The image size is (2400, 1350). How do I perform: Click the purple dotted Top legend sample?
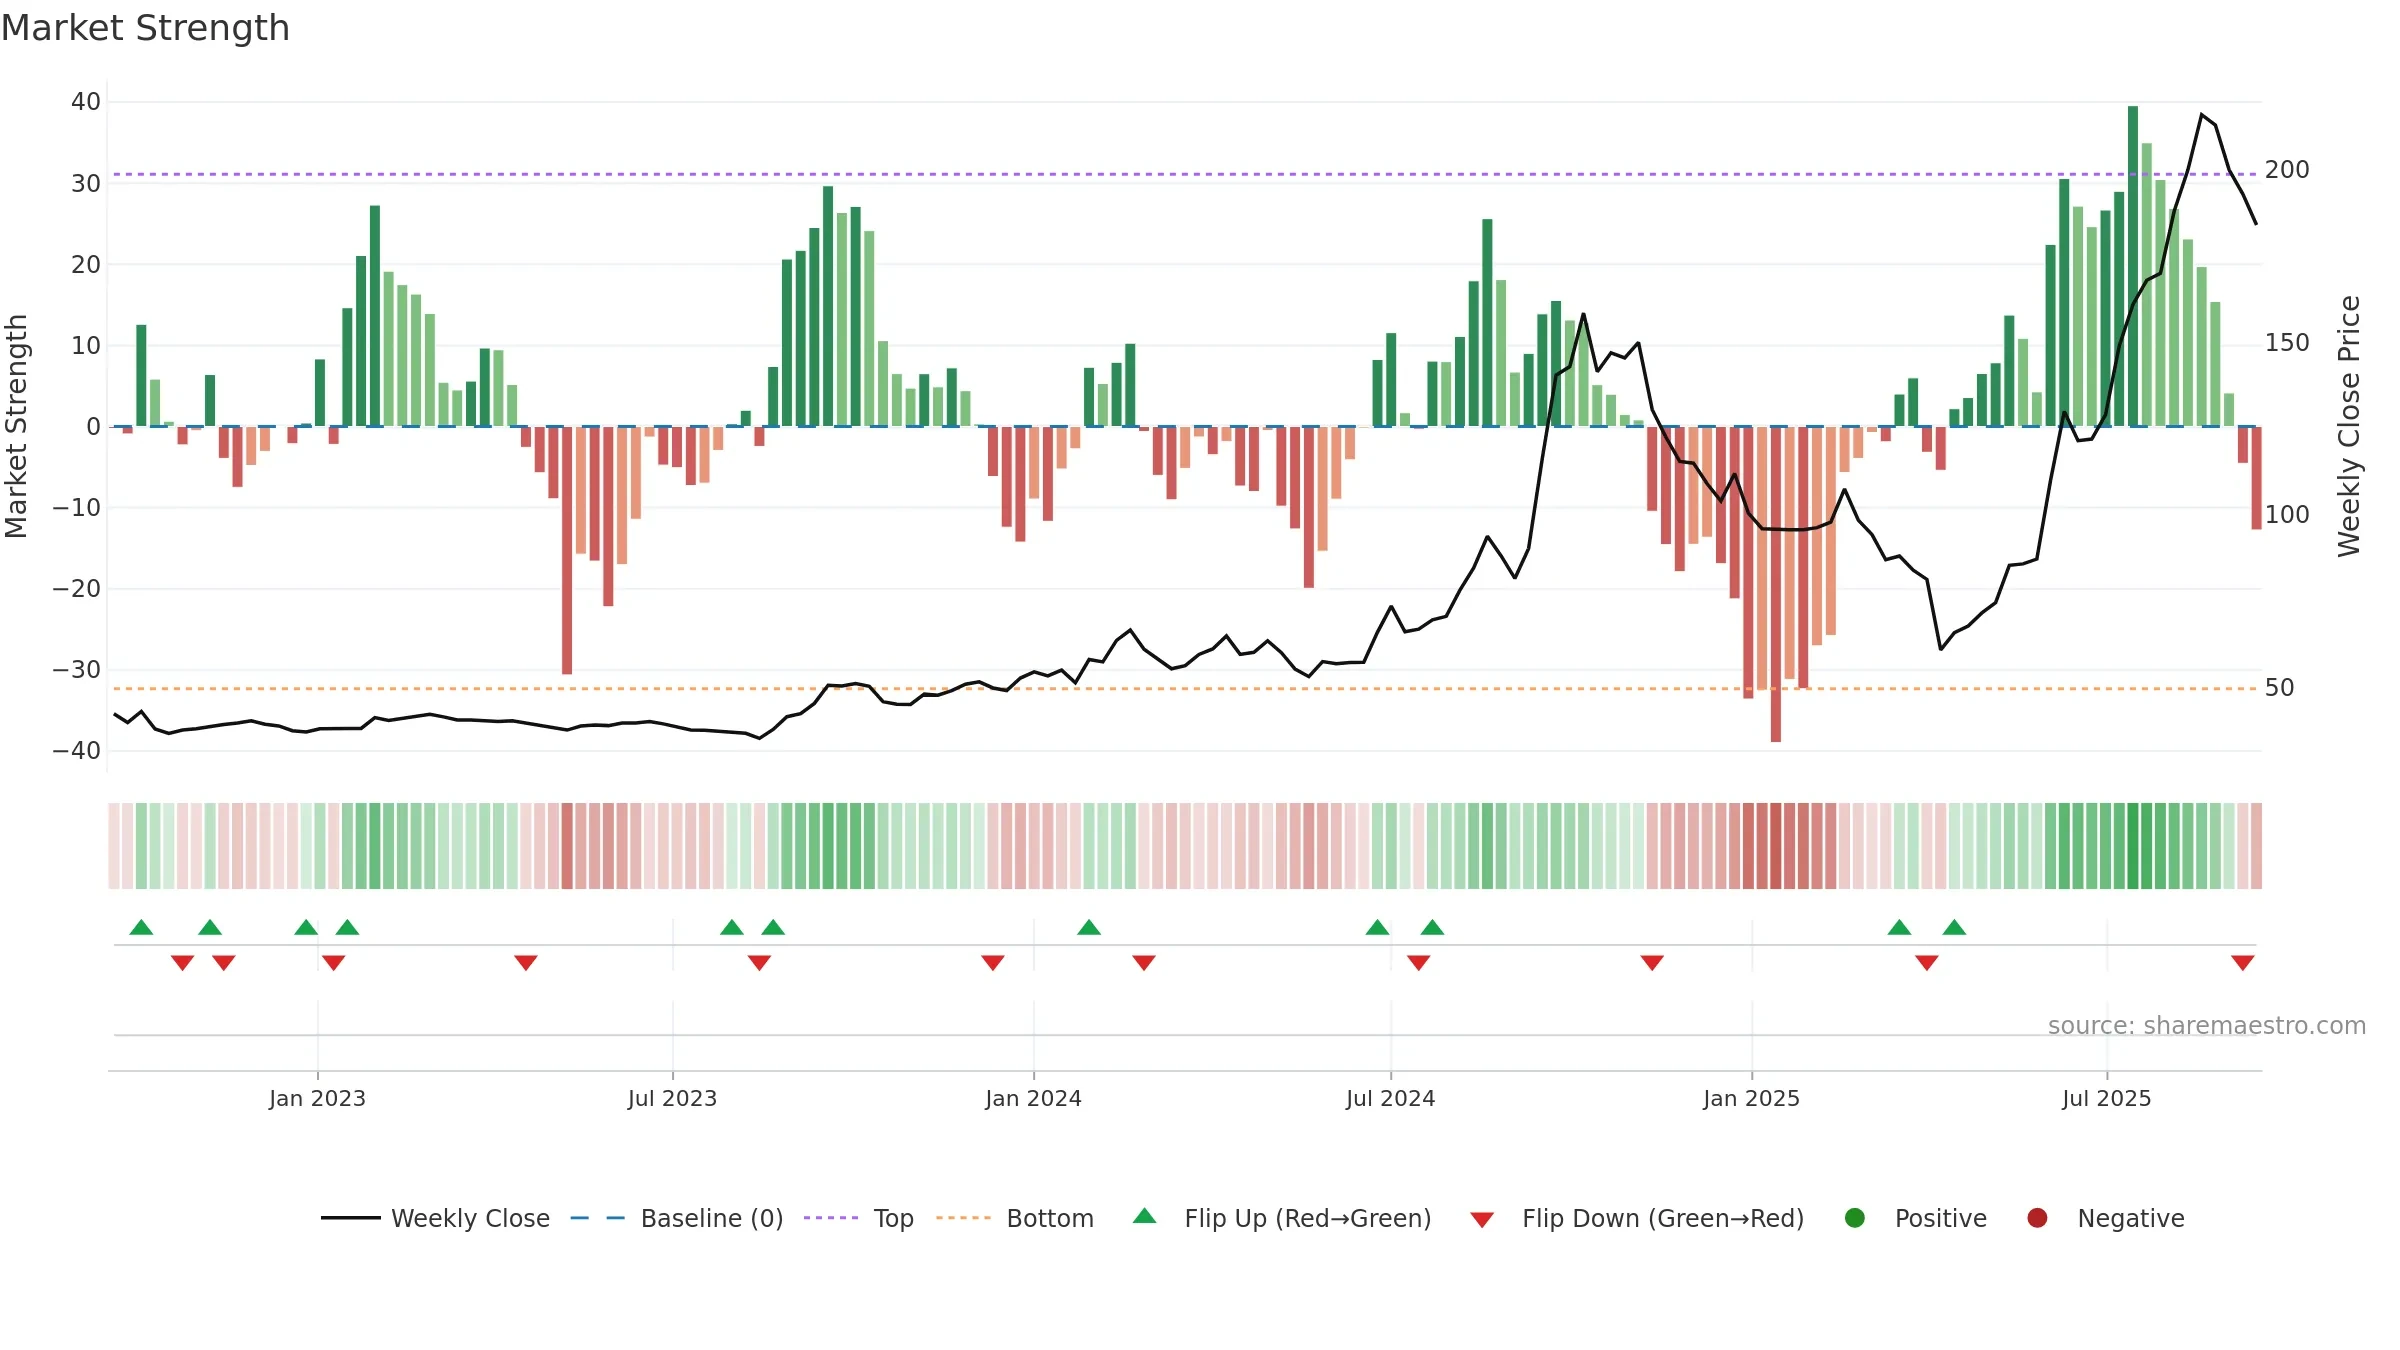click(831, 1218)
